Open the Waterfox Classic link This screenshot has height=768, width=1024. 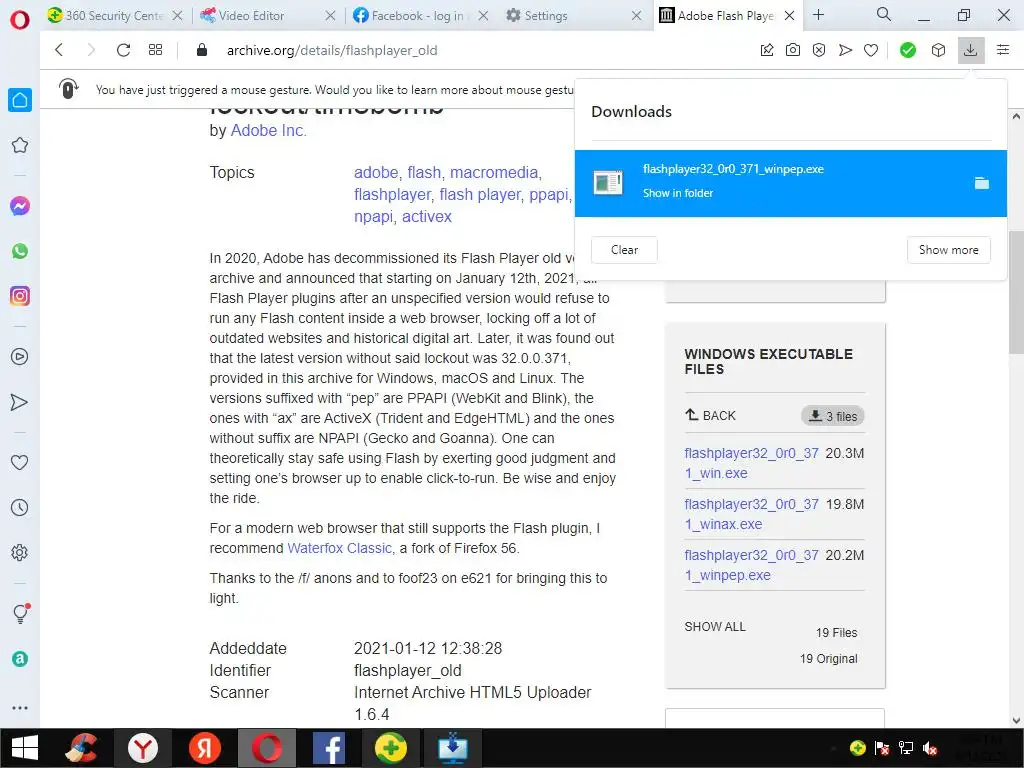coord(340,548)
